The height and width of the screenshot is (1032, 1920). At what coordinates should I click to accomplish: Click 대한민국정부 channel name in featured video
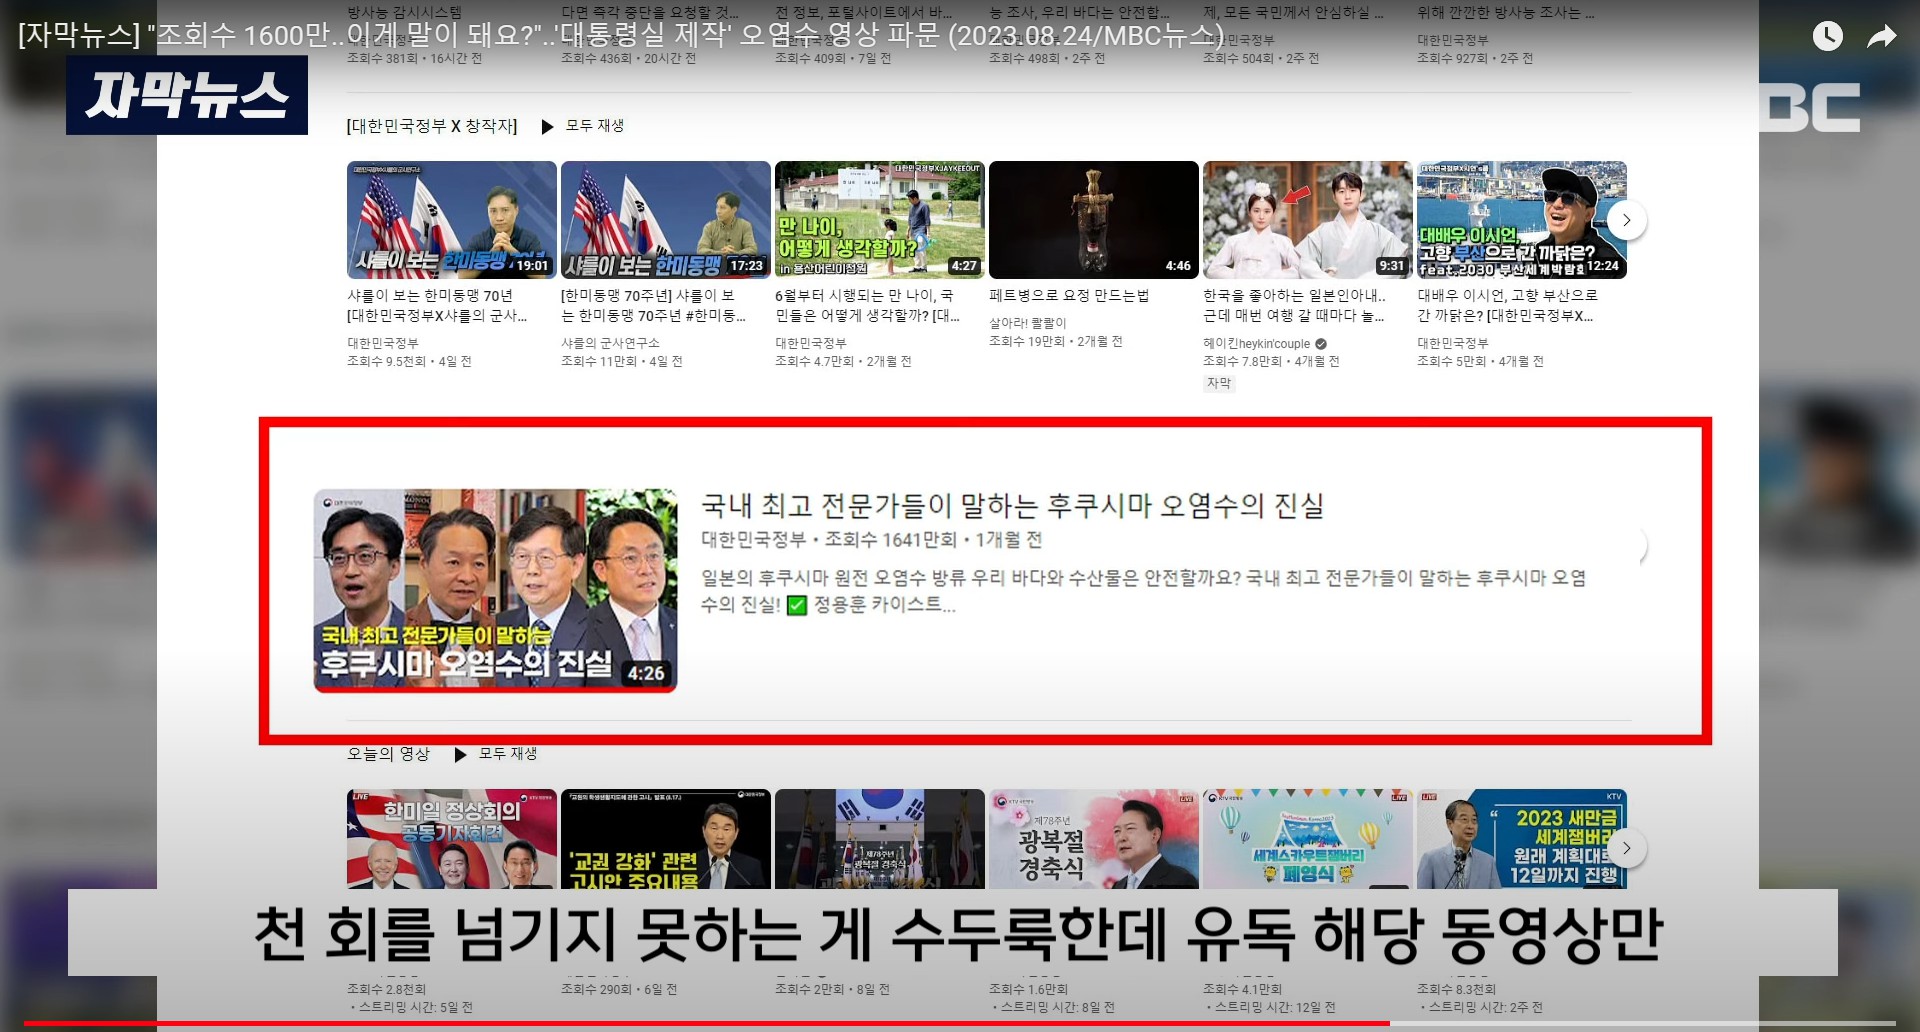pos(753,540)
